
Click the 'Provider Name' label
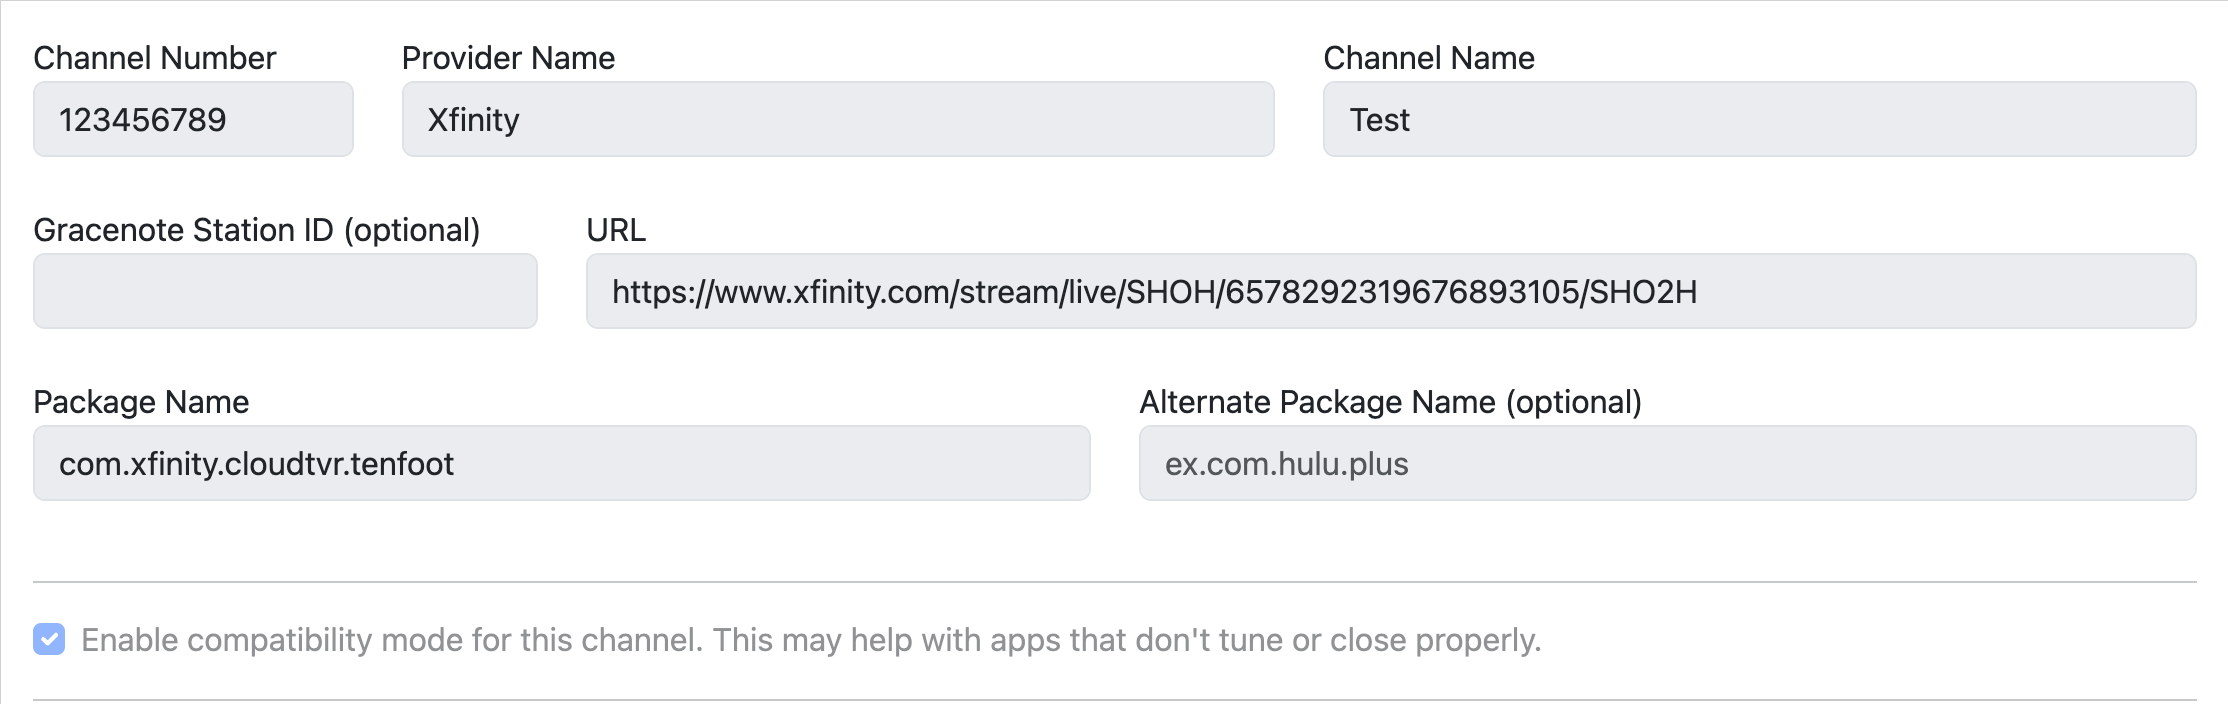(508, 58)
